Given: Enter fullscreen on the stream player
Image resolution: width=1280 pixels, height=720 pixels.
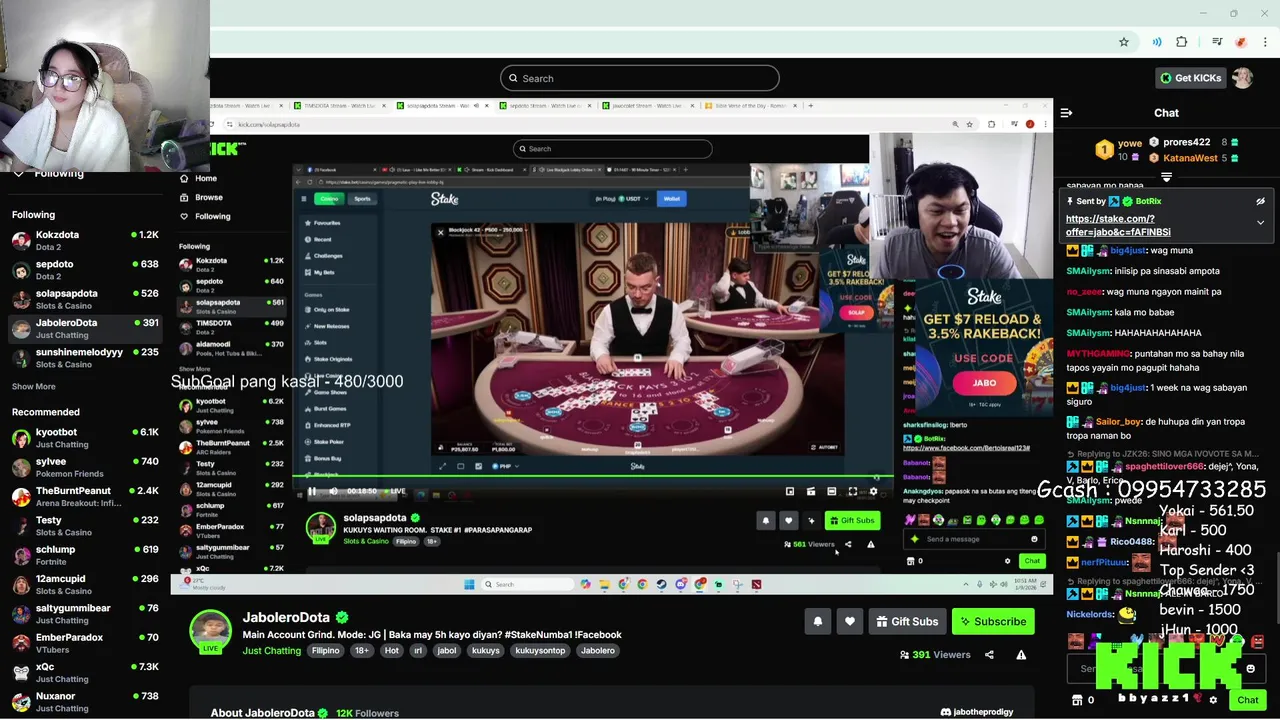Looking at the screenshot, I should (x=852, y=491).
